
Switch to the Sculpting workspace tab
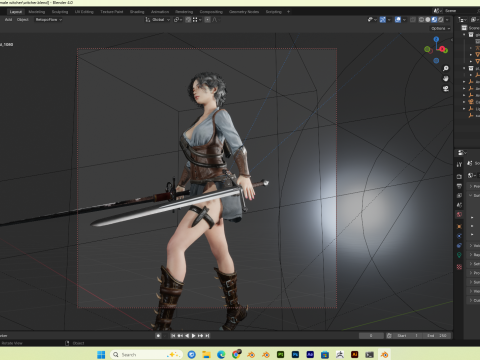[x=60, y=12]
